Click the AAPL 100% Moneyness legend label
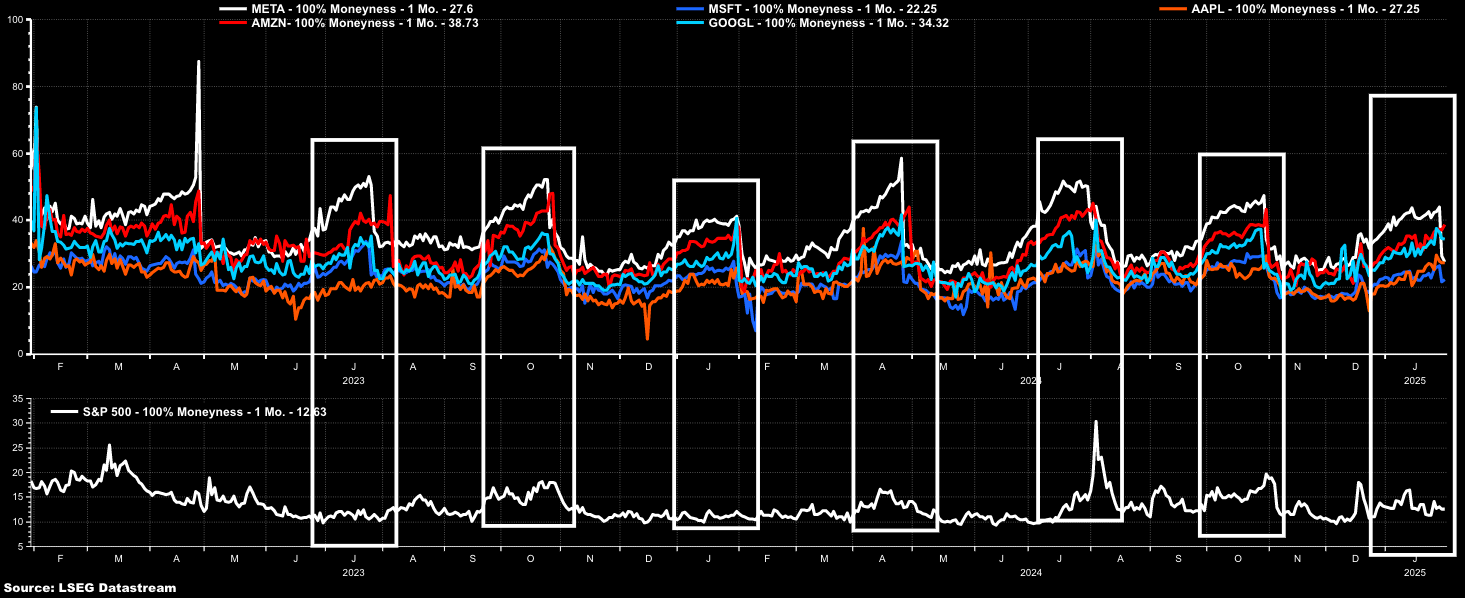The width and height of the screenshot is (1465, 598). pos(1306,8)
